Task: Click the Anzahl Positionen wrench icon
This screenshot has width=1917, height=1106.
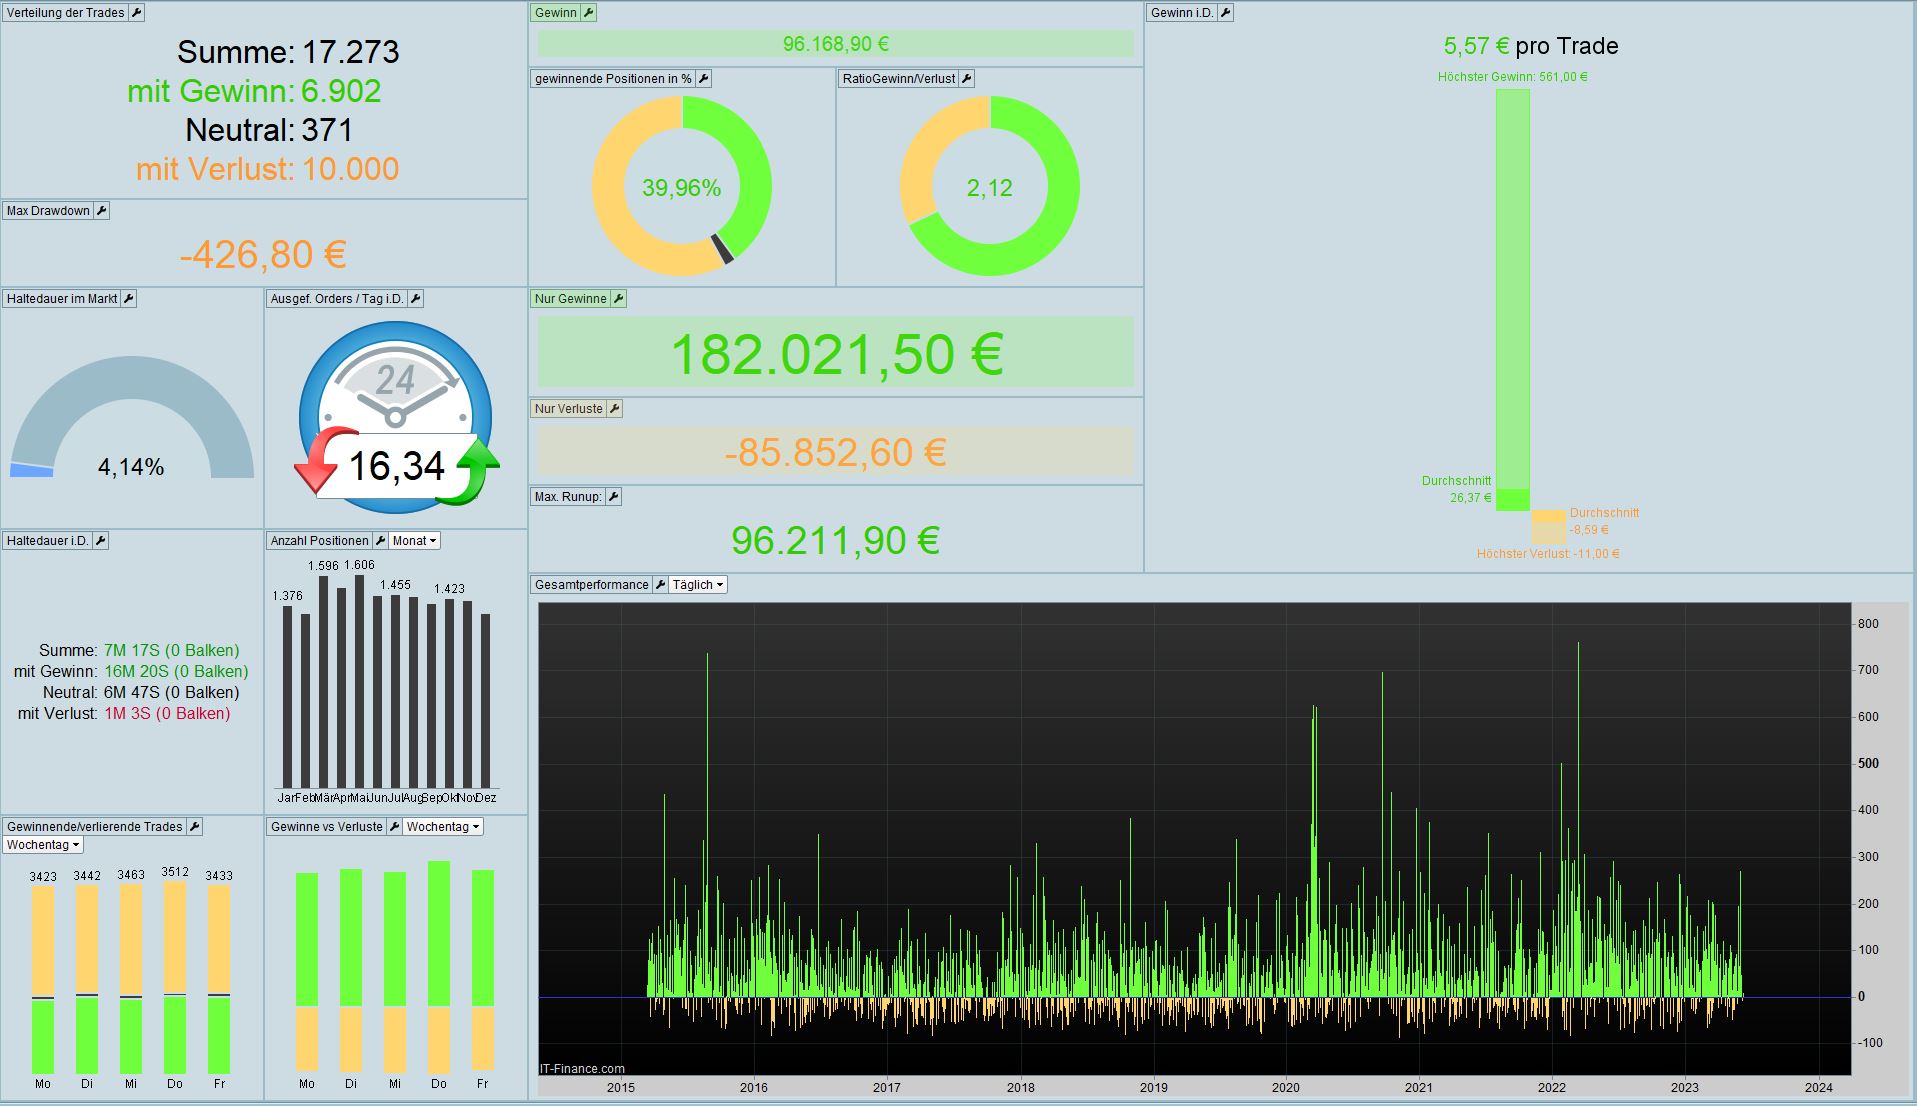Action: point(380,541)
